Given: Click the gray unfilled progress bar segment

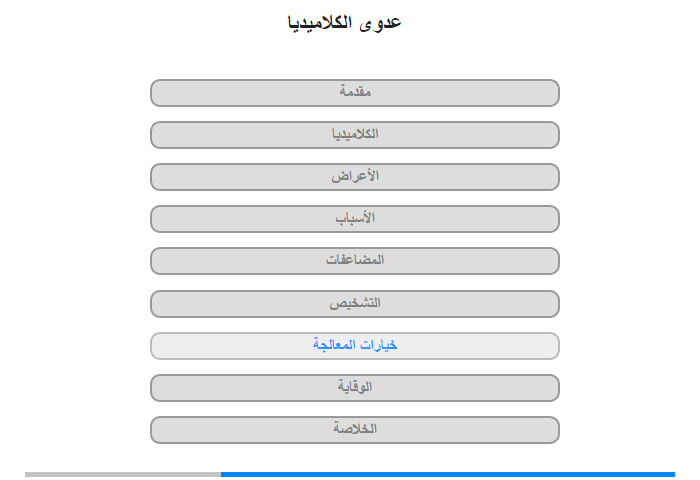Looking at the screenshot, I should tap(123, 474).
